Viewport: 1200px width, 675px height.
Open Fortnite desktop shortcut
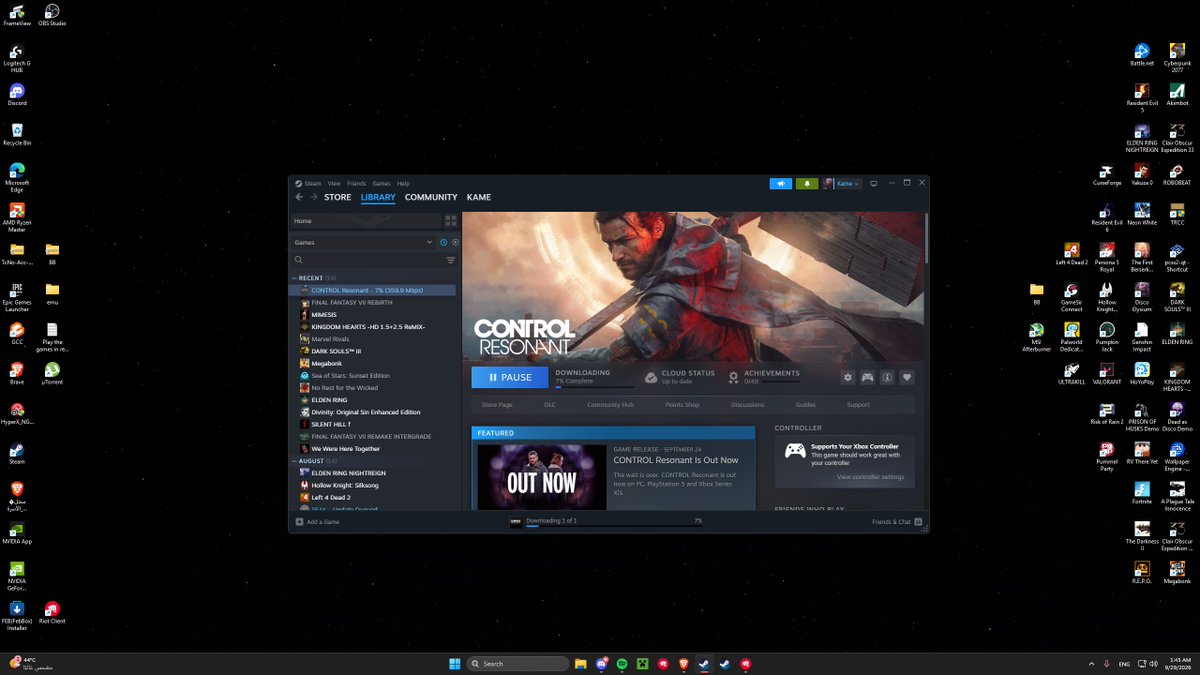(1142, 493)
